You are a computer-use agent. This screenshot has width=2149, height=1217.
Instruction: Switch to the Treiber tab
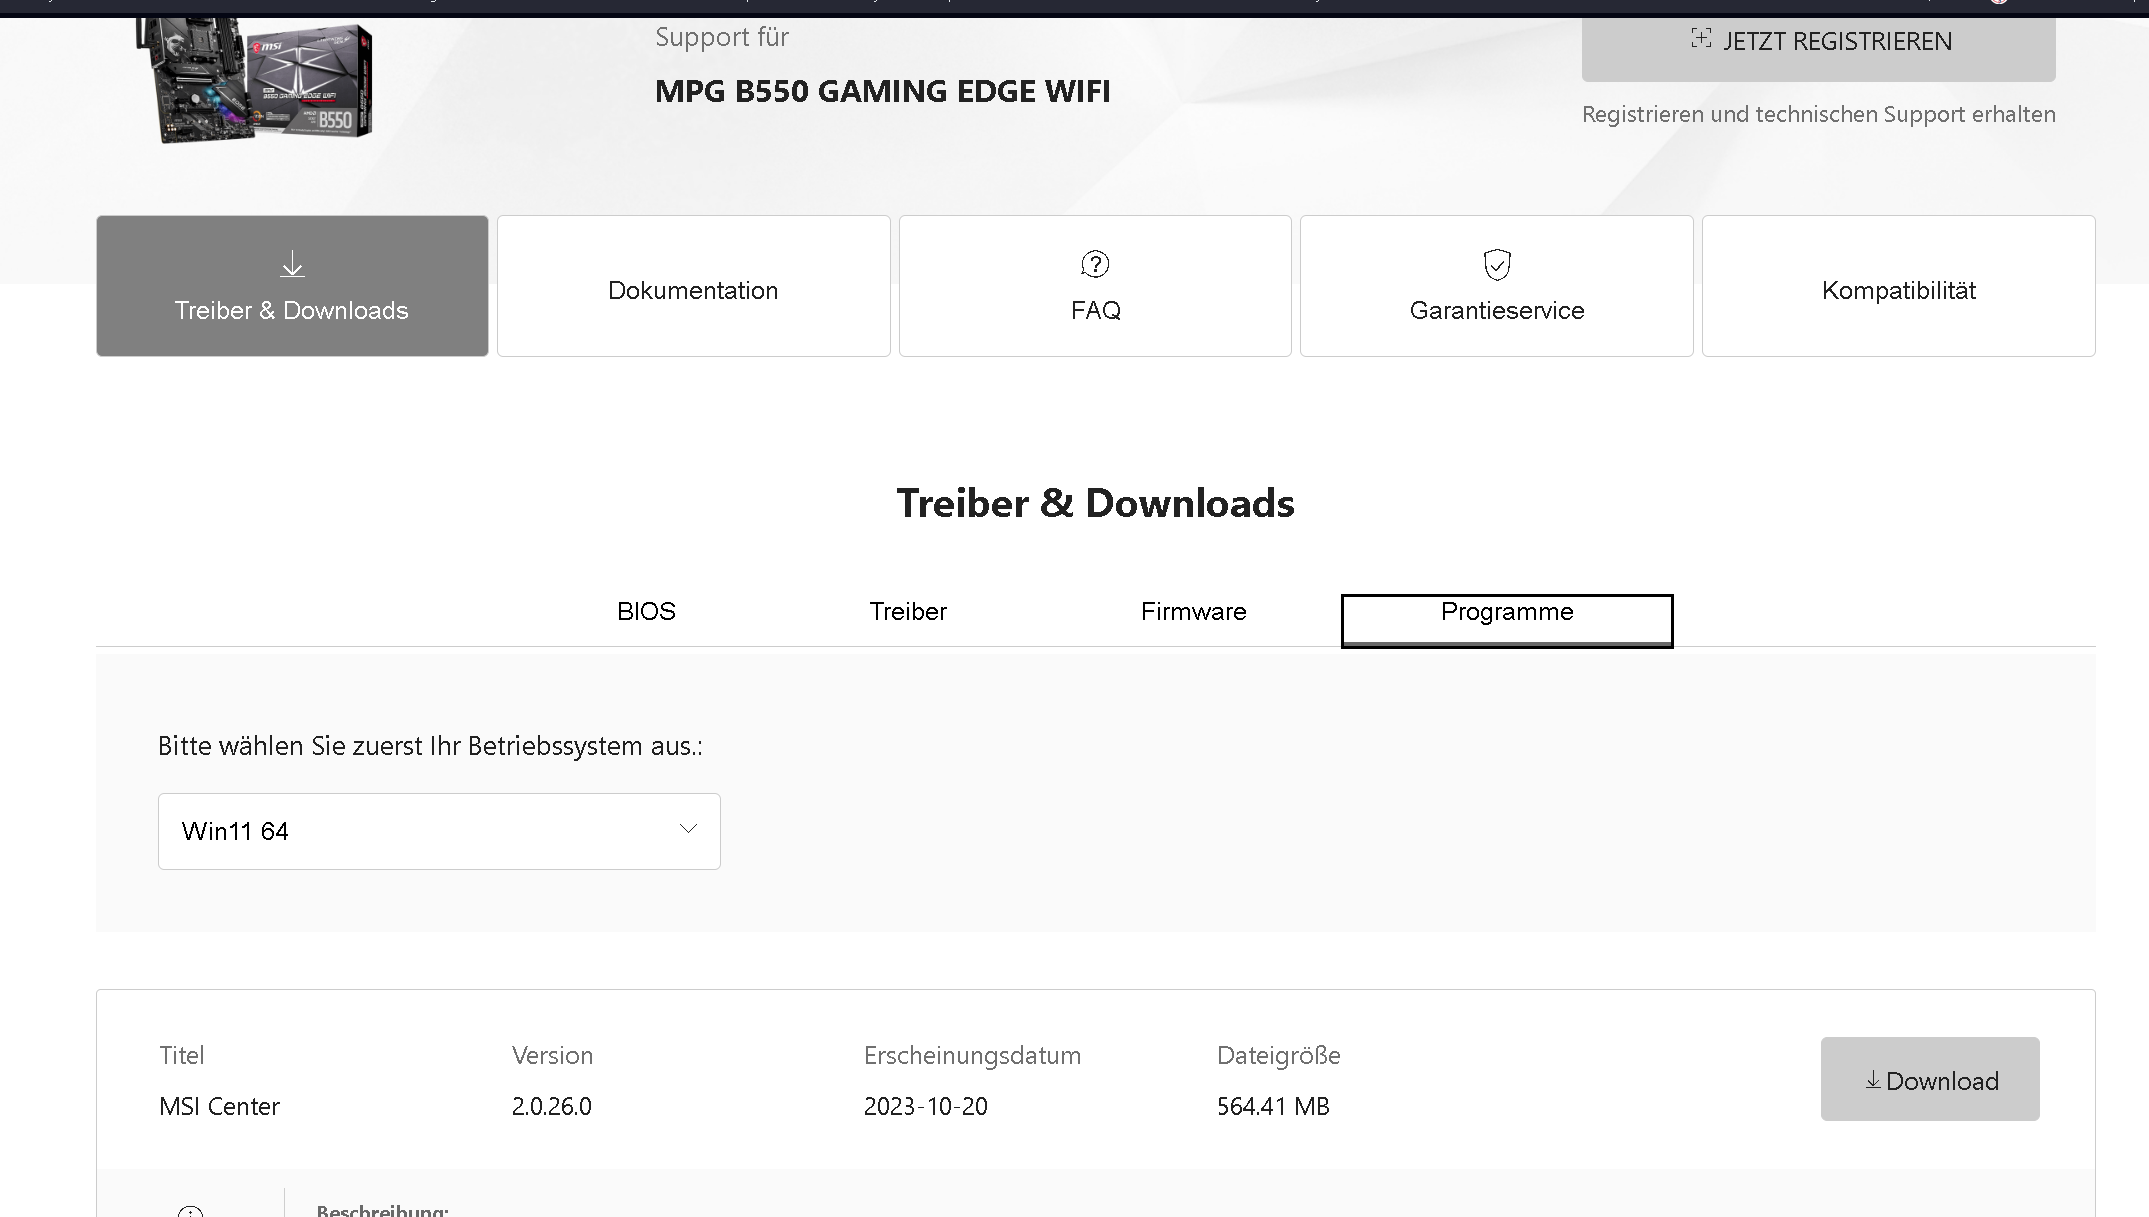click(x=907, y=612)
